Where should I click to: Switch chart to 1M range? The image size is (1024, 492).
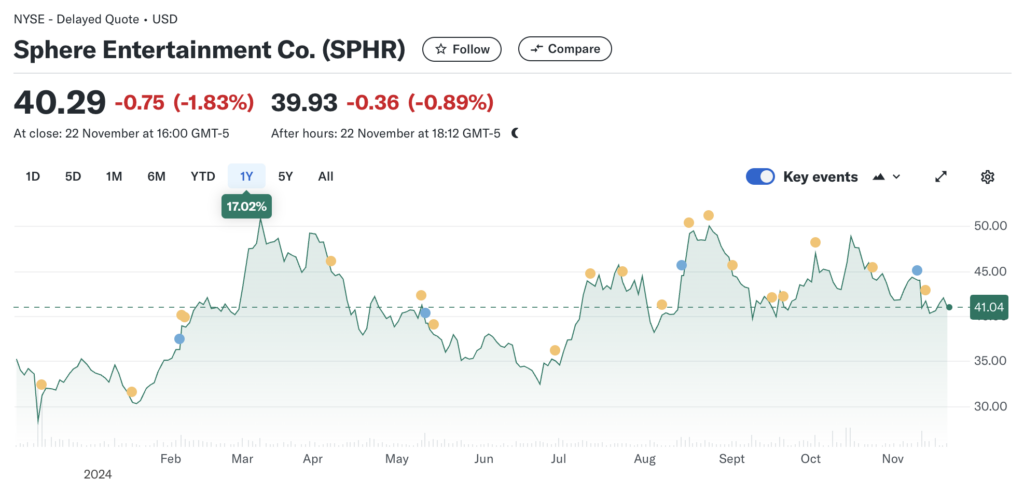click(x=114, y=177)
